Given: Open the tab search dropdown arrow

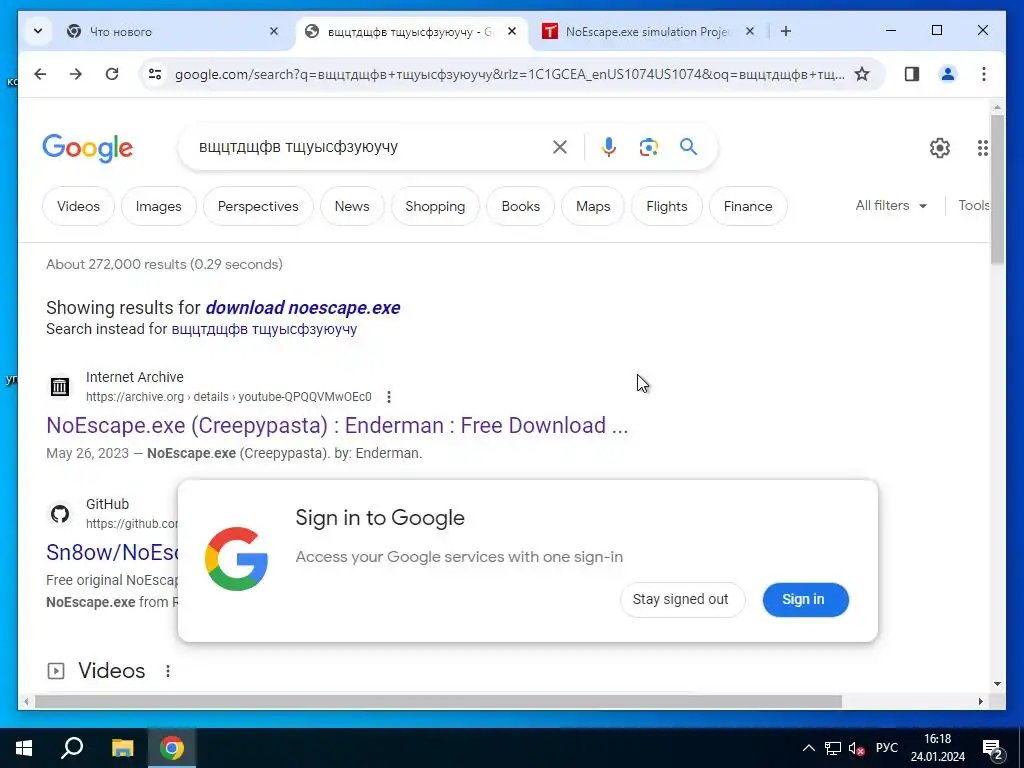Looking at the screenshot, I should point(38,31).
